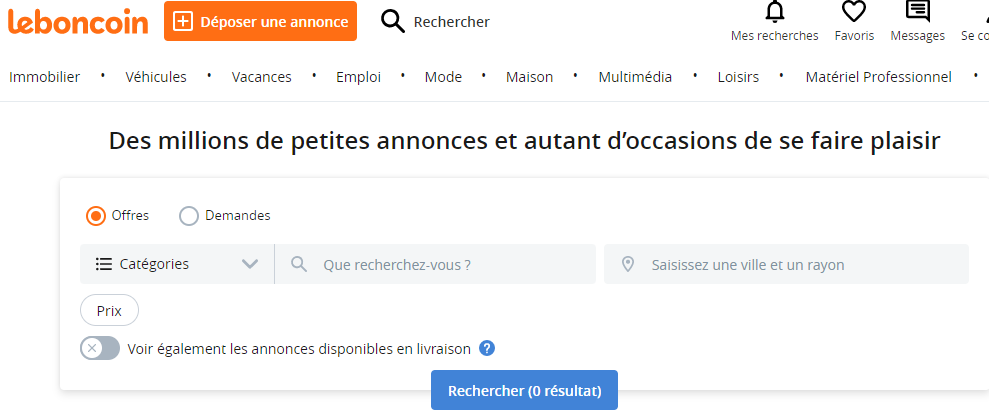Click the plus icon on Déposer une annonce
989x413 pixels.
[x=183, y=21]
